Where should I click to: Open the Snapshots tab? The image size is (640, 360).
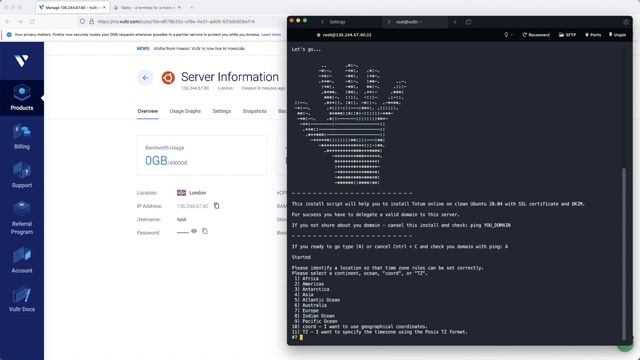coord(254,111)
